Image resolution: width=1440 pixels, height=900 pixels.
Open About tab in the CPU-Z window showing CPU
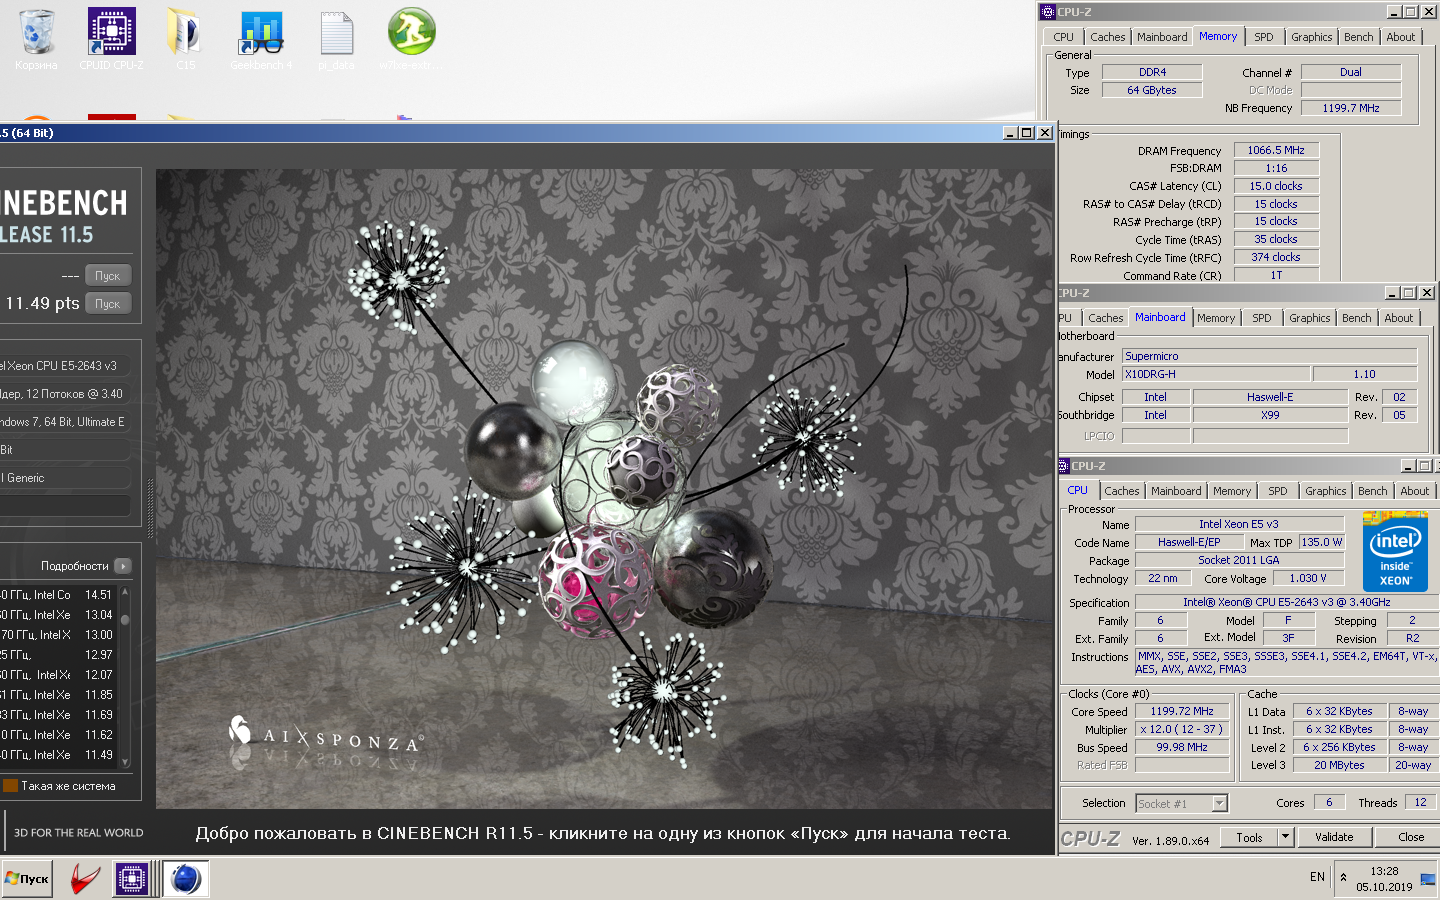(1414, 491)
